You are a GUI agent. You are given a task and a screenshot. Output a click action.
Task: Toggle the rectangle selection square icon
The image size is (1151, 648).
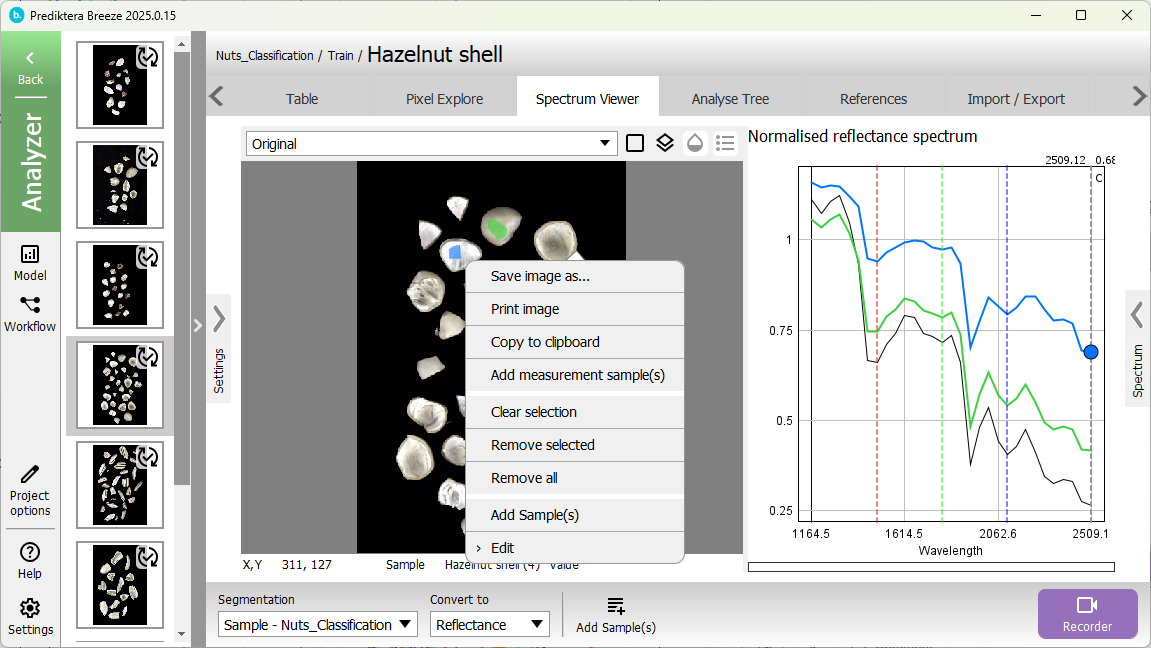pyautogui.click(x=635, y=143)
